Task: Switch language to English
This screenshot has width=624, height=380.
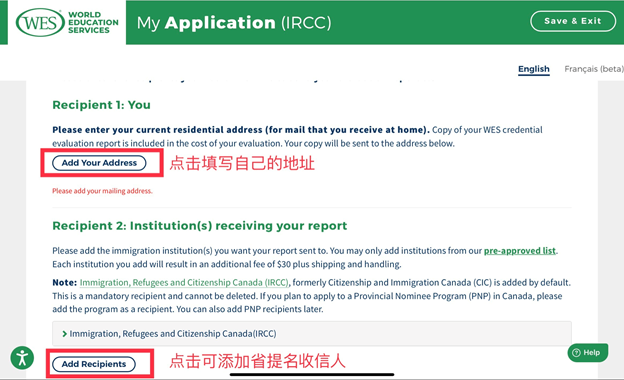Action: coord(534,69)
